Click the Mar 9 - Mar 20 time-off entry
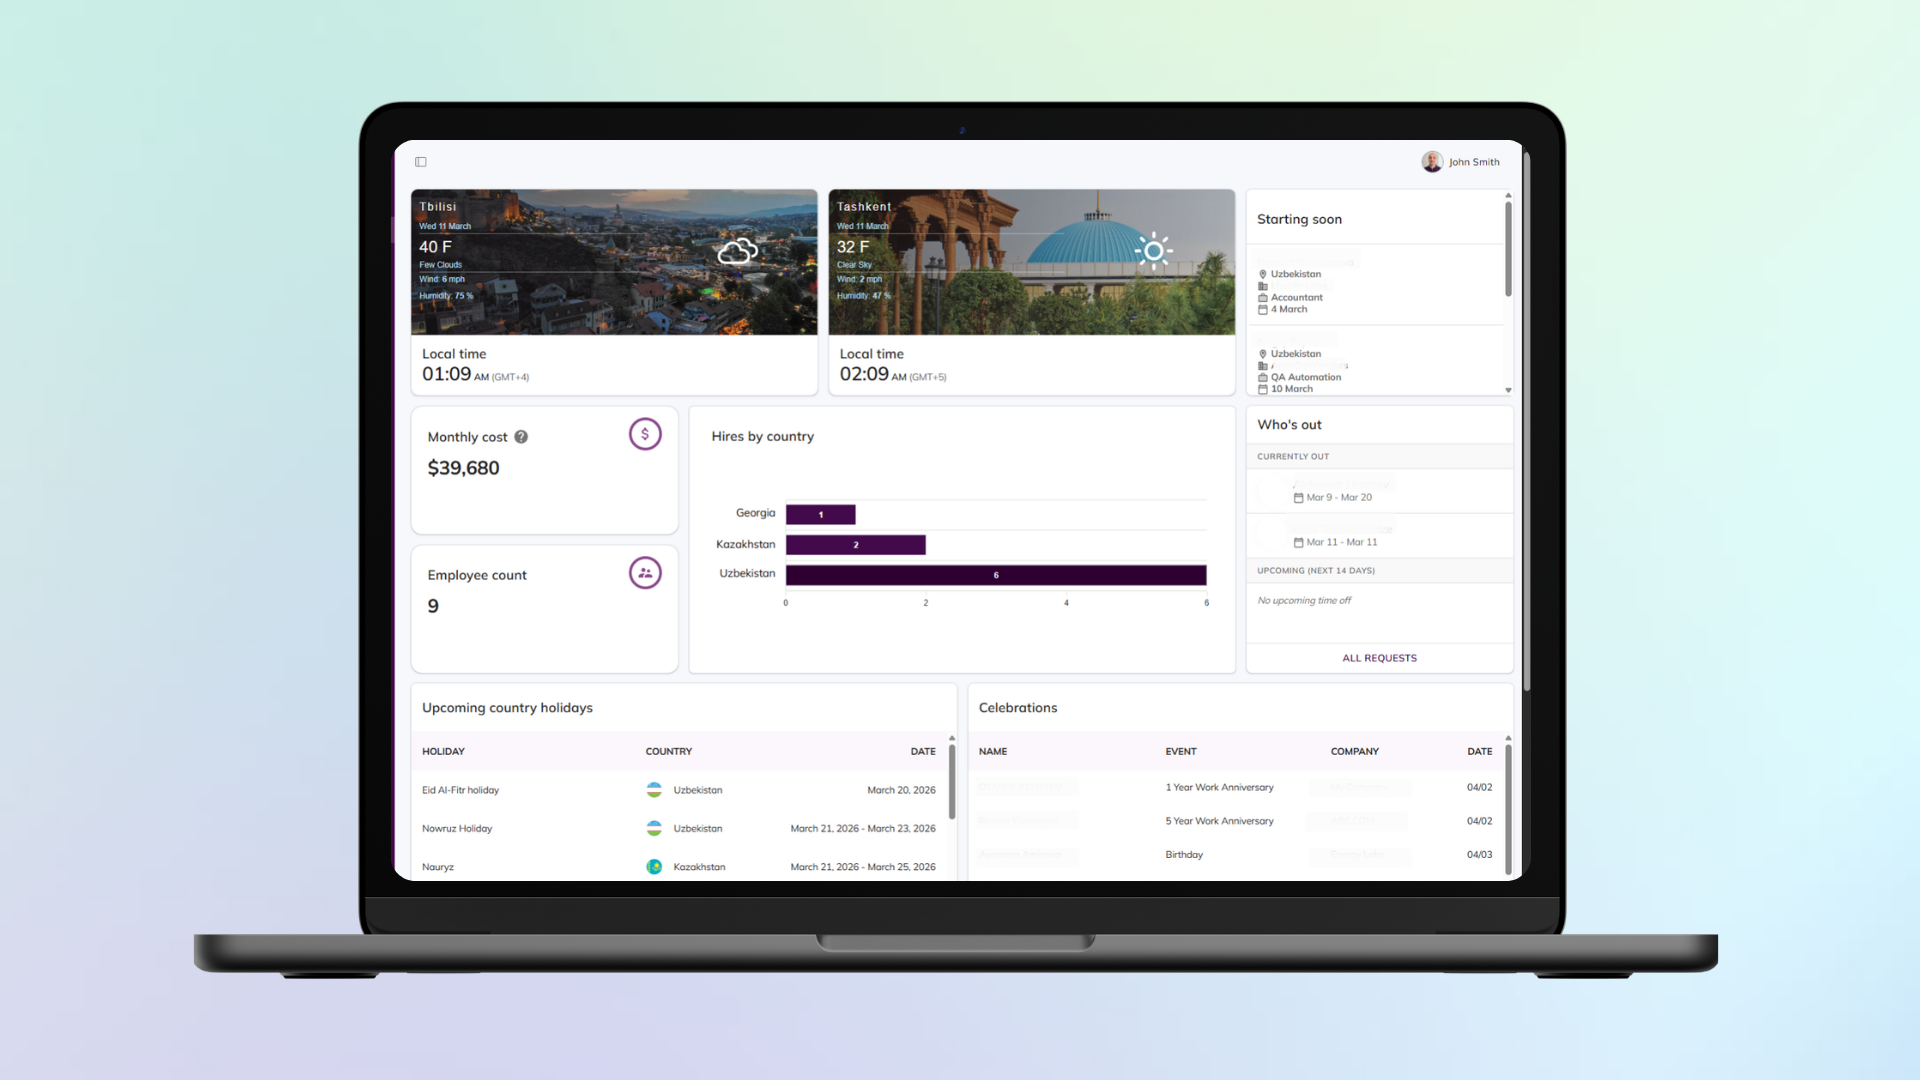1920x1080 pixels. coord(1338,497)
